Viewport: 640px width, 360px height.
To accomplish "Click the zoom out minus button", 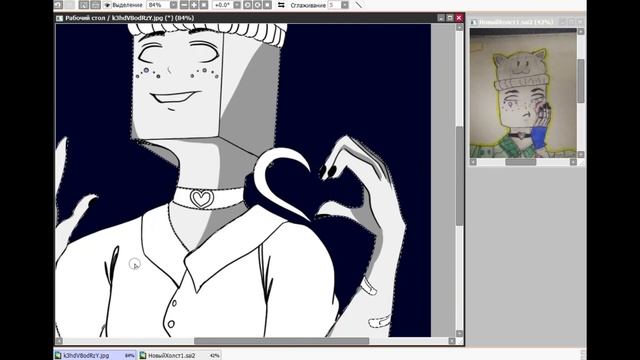I will pyautogui.click(x=184, y=5).
